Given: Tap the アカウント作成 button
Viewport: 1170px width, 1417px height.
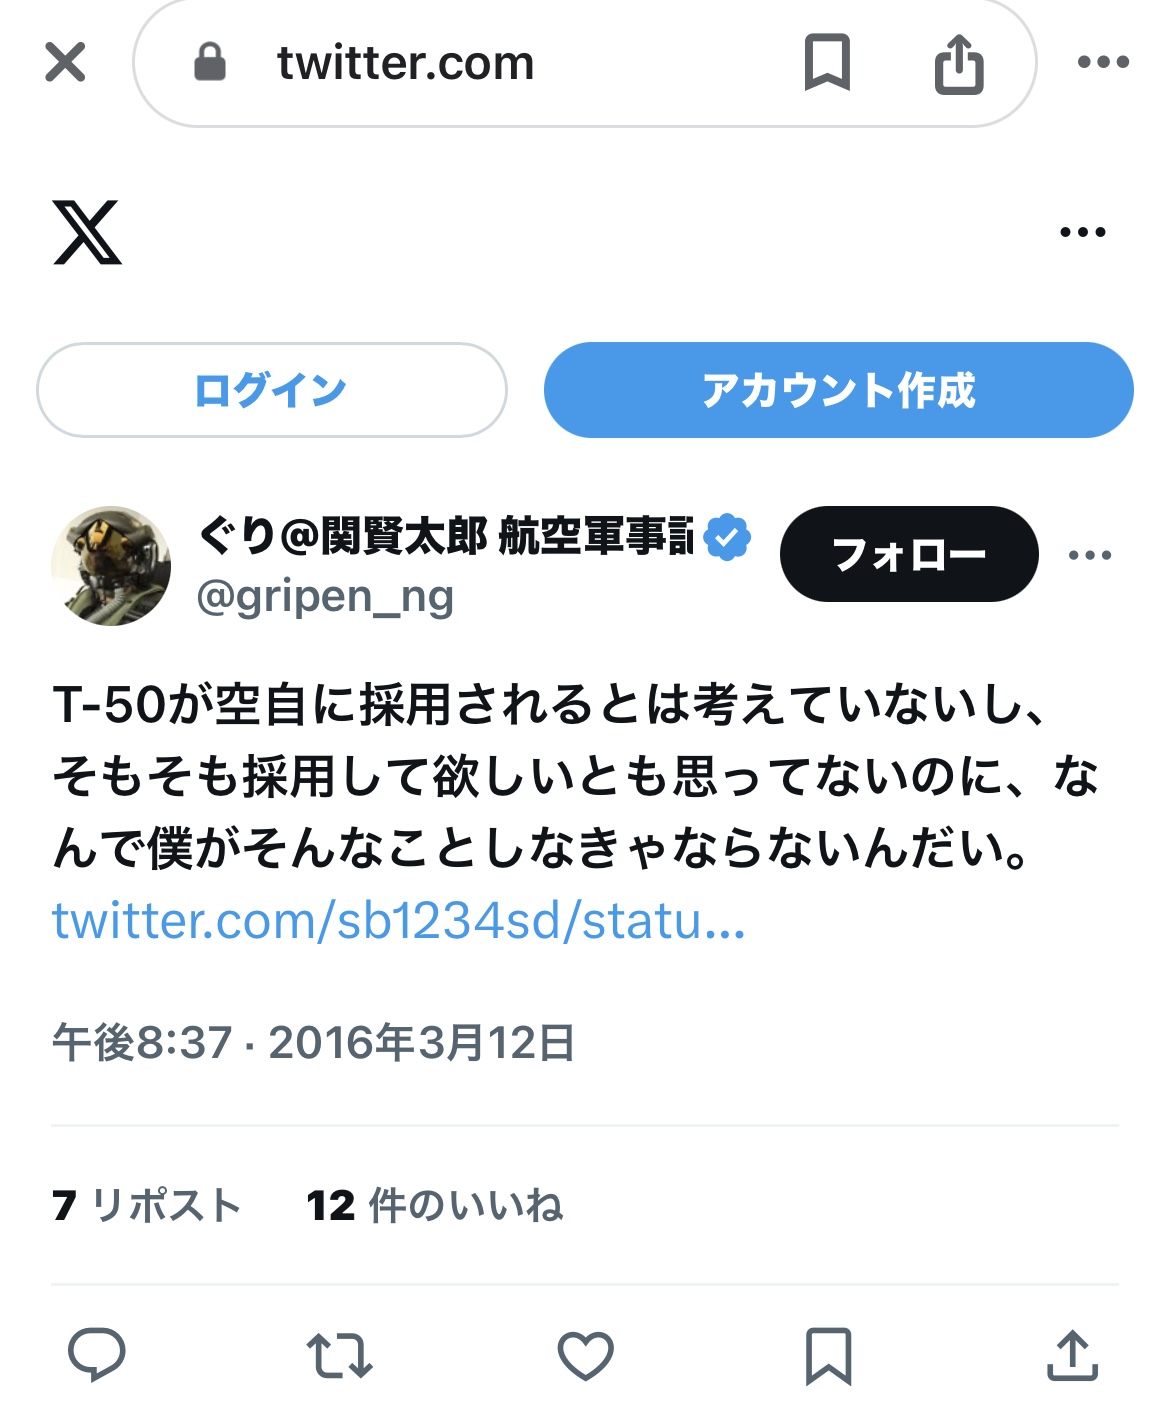Looking at the screenshot, I should [838, 390].
